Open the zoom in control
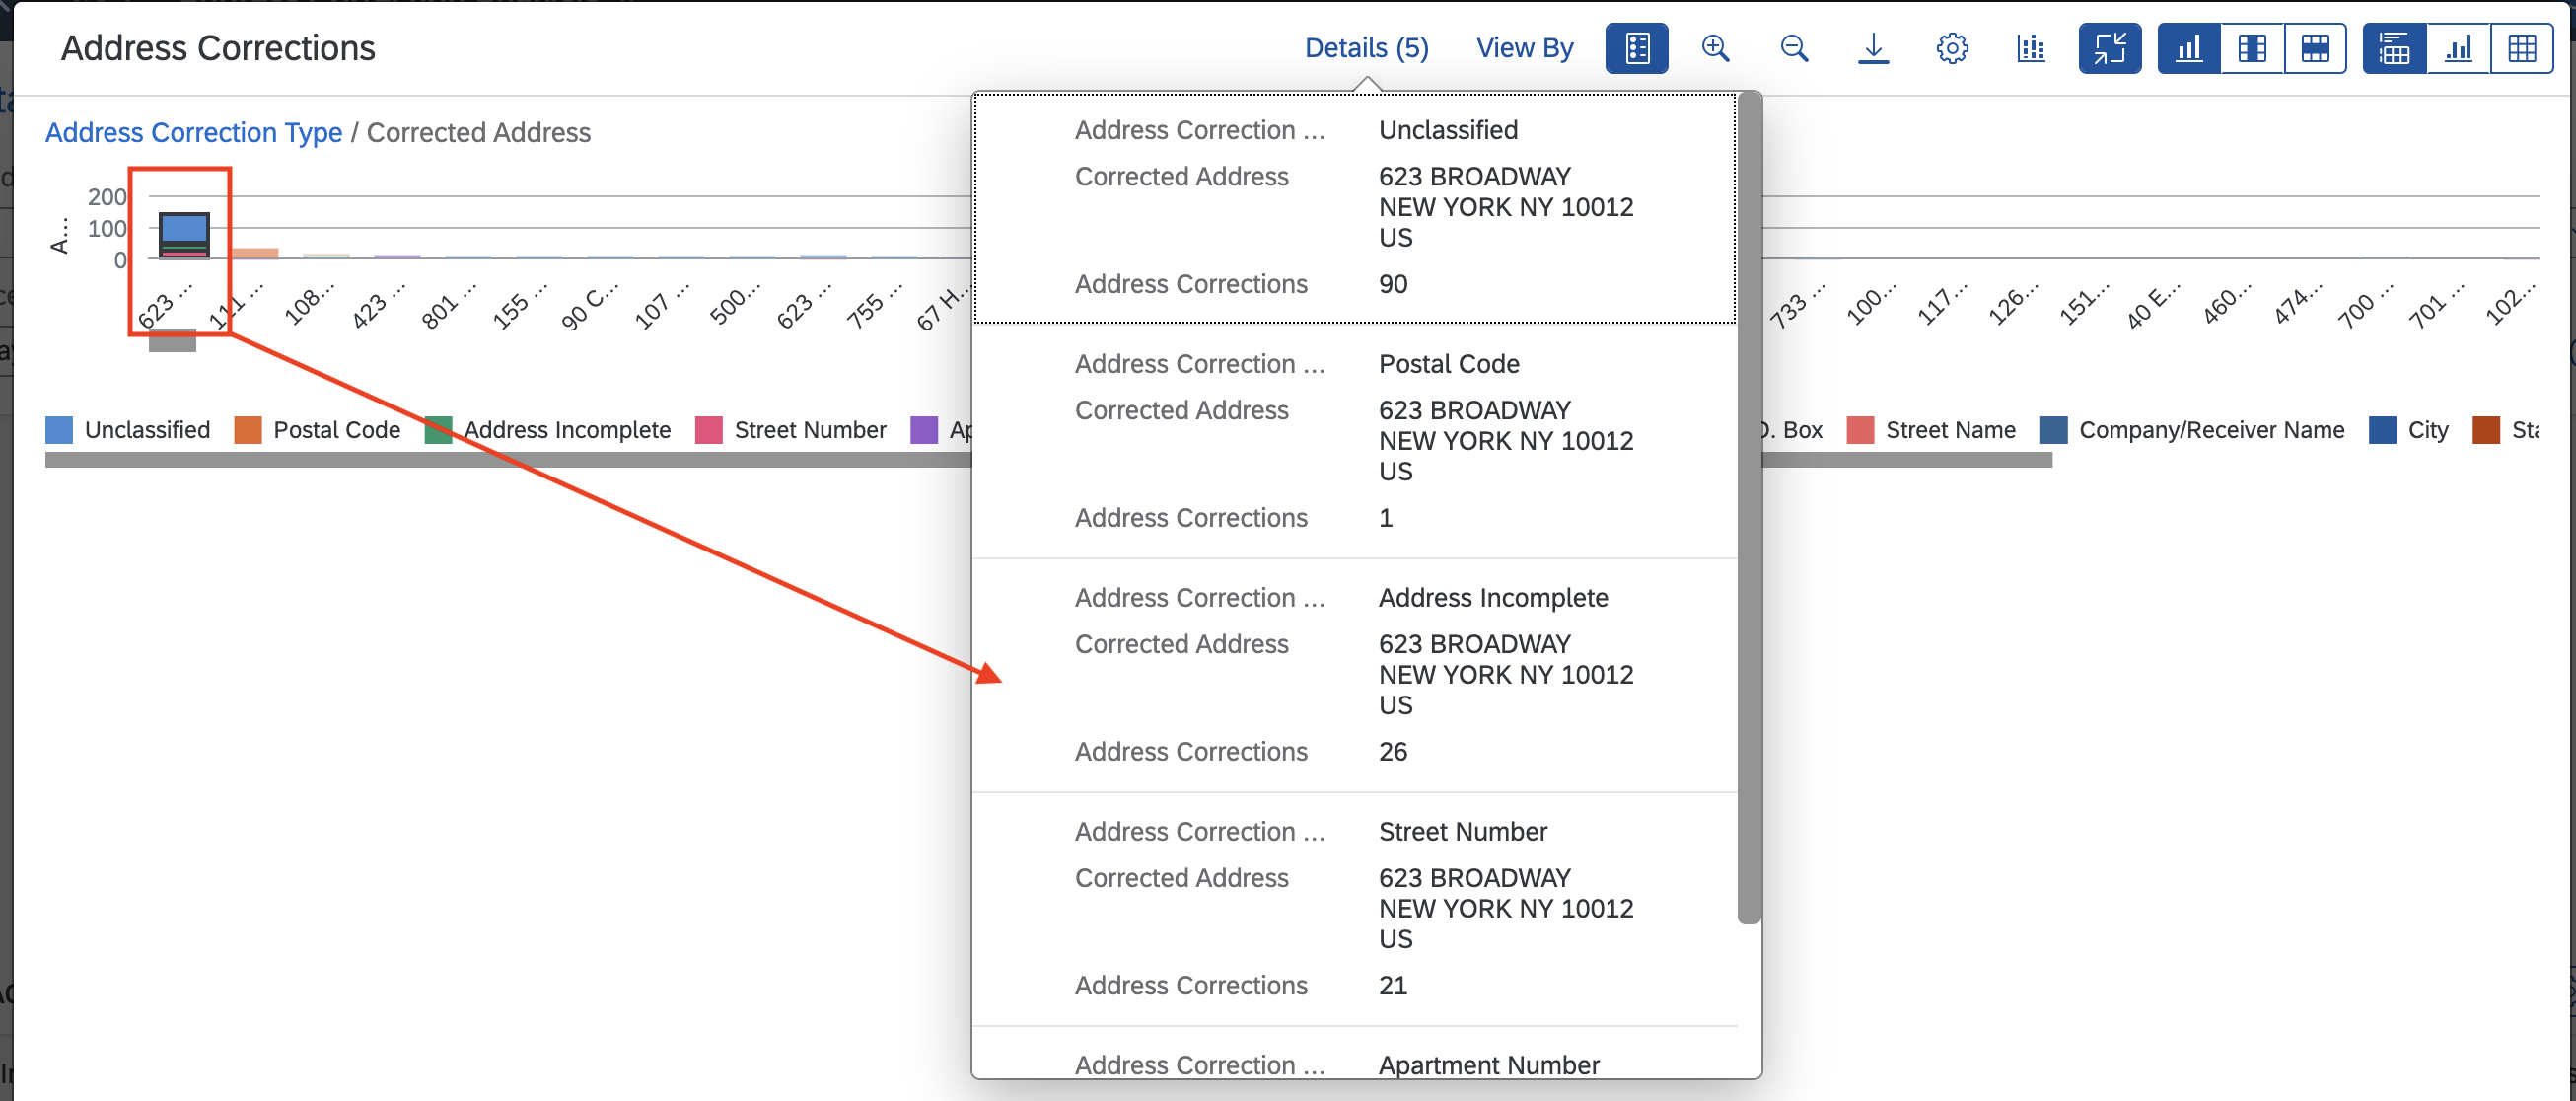This screenshot has height=1101, width=2576. [x=1716, y=47]
